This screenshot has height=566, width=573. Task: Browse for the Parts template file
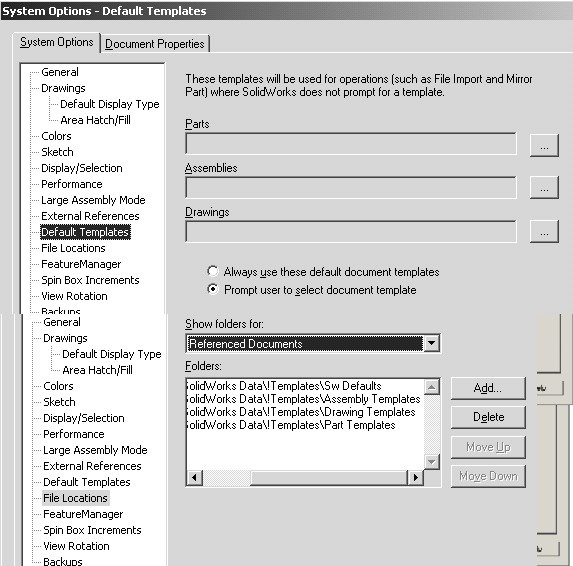544,145
